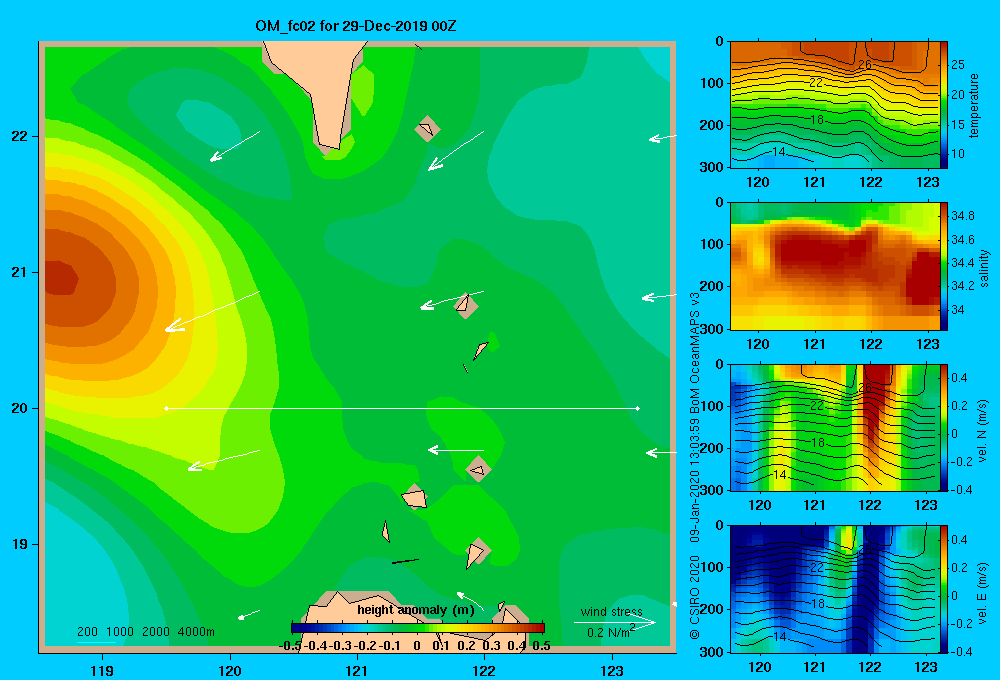
Task: Click the 10 tick on temperature colorbar
Action: pyautogui.click(x=958, y=154)
